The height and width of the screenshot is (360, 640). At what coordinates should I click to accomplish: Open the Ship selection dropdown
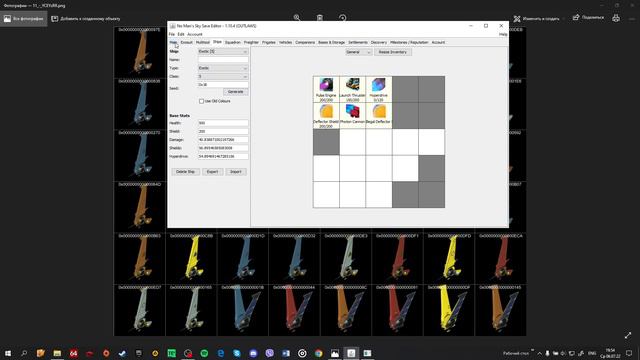(223, 52)
